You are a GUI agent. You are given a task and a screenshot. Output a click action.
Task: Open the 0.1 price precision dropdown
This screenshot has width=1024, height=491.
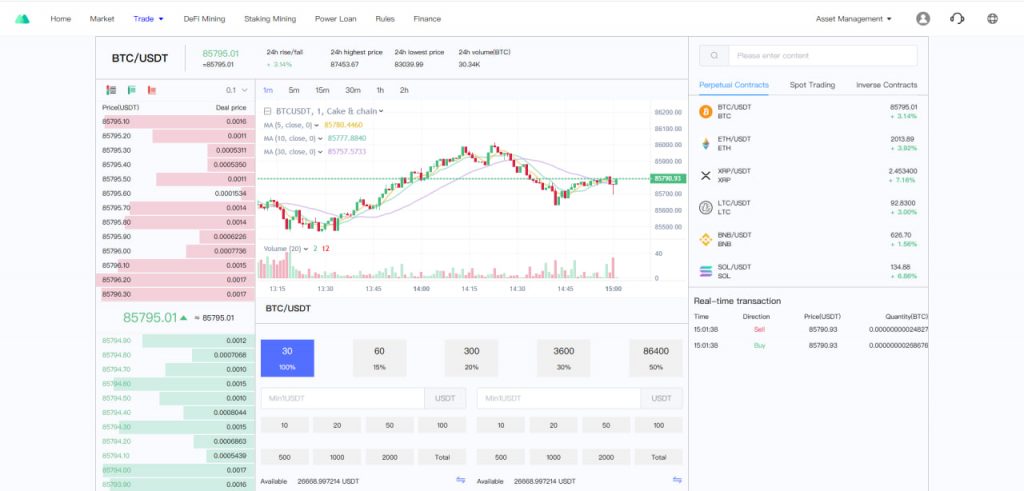tap(236, 90)
